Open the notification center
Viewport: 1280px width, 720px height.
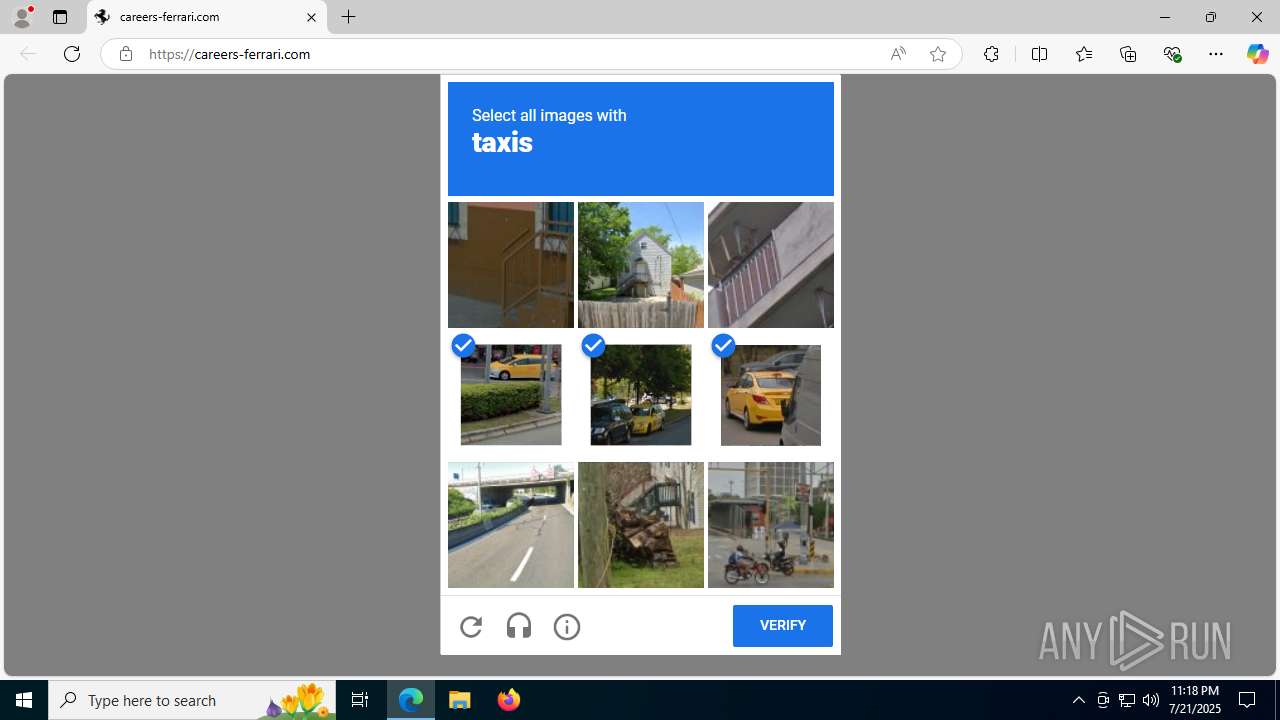(x=1248, y=700)
